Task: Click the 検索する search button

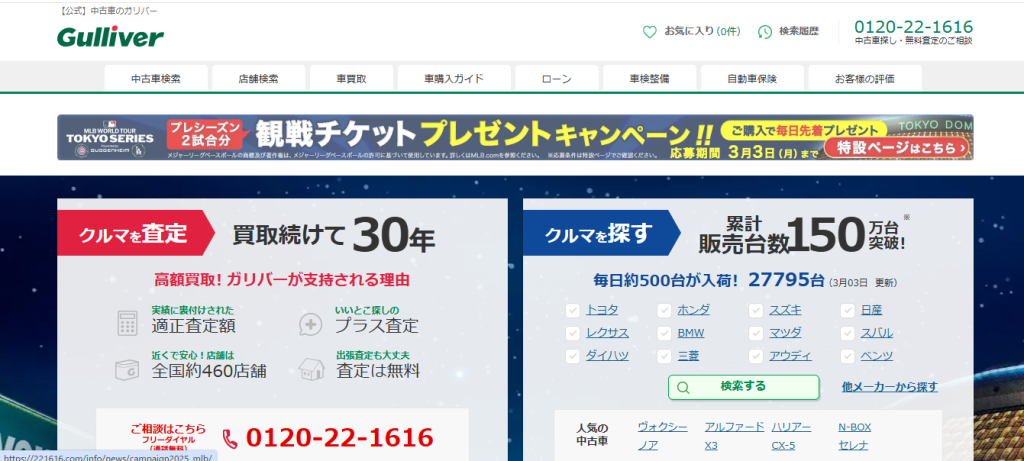Action: click(743, 387)
